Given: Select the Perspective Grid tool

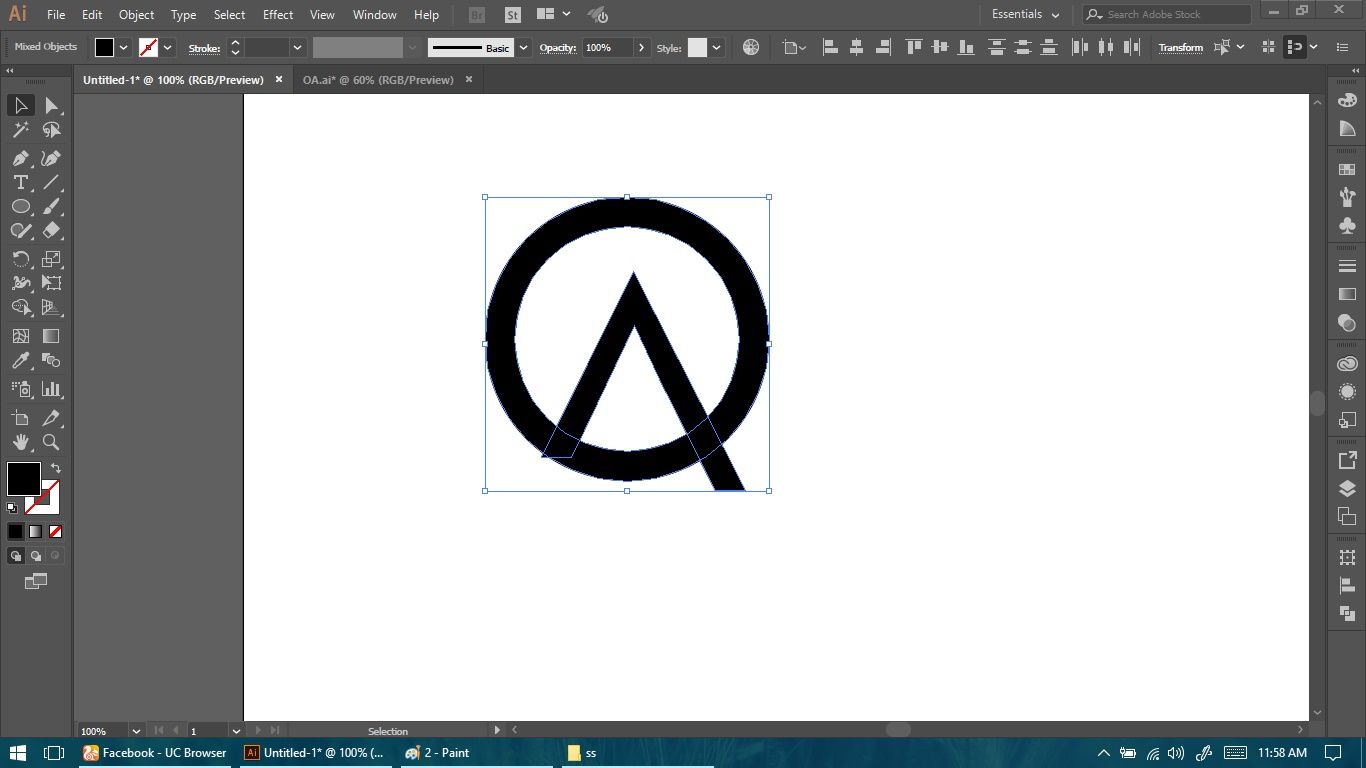Looking at the screenshot, I should click(51, 307).
